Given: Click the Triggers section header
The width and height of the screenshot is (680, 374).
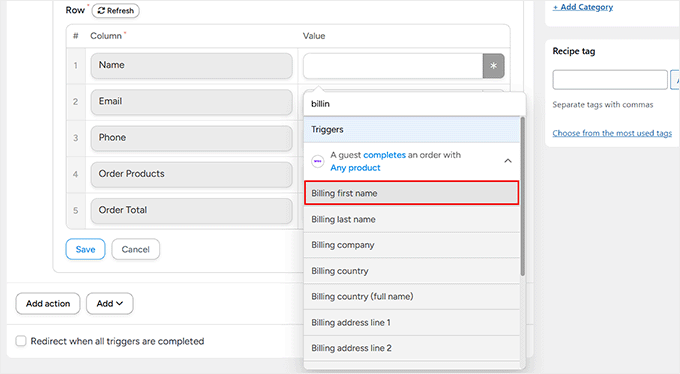Looking at the screenshot, I should click(x=412, y=129).
